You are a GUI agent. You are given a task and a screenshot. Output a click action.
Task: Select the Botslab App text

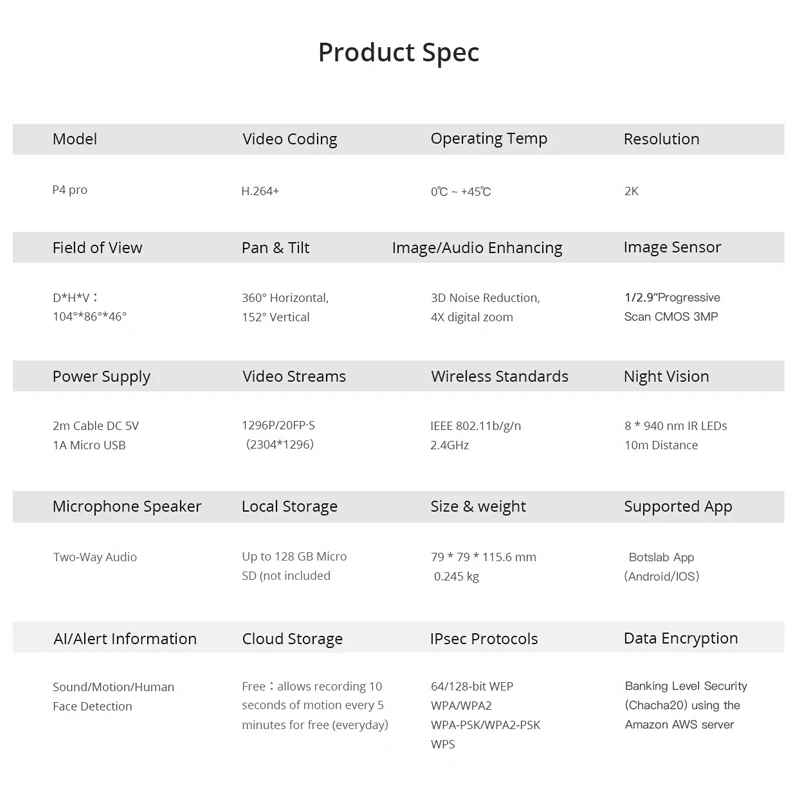[660, 557]
